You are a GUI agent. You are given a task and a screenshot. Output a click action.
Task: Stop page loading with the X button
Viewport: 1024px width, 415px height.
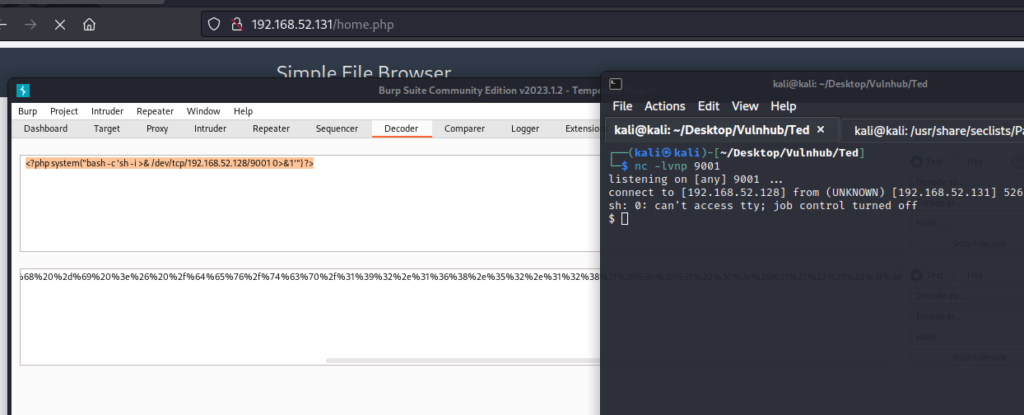59,25
